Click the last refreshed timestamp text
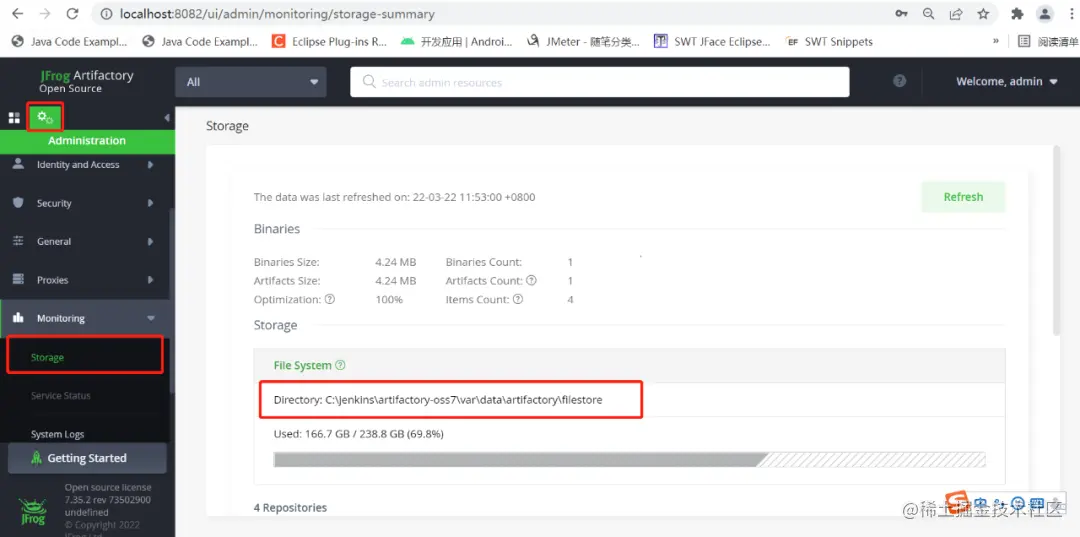Image resolution: width=1080 pixels, height=537 pixels. point(394,197)
